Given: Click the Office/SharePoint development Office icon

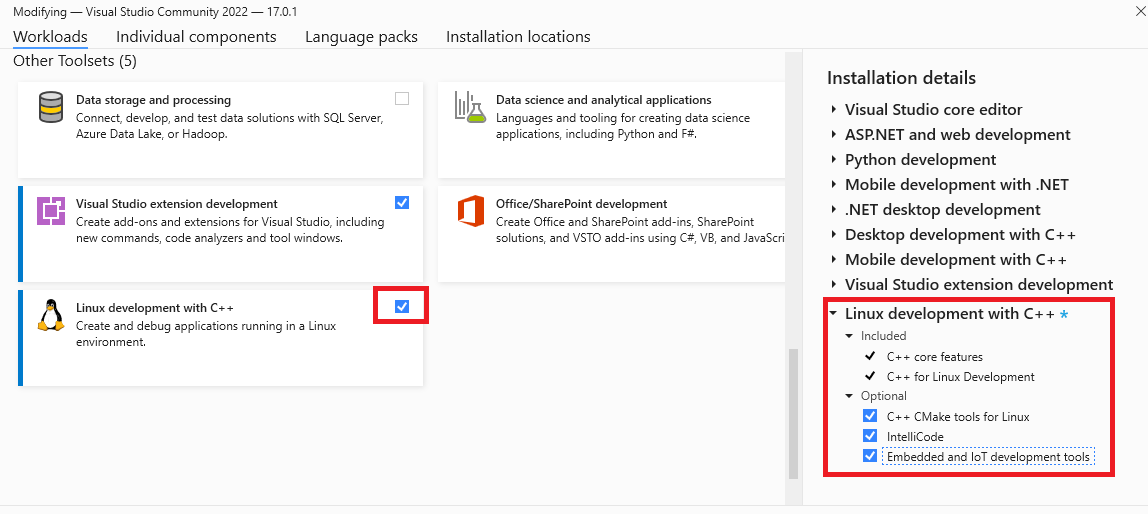Looking at the screenshot, I should [471, 212].
